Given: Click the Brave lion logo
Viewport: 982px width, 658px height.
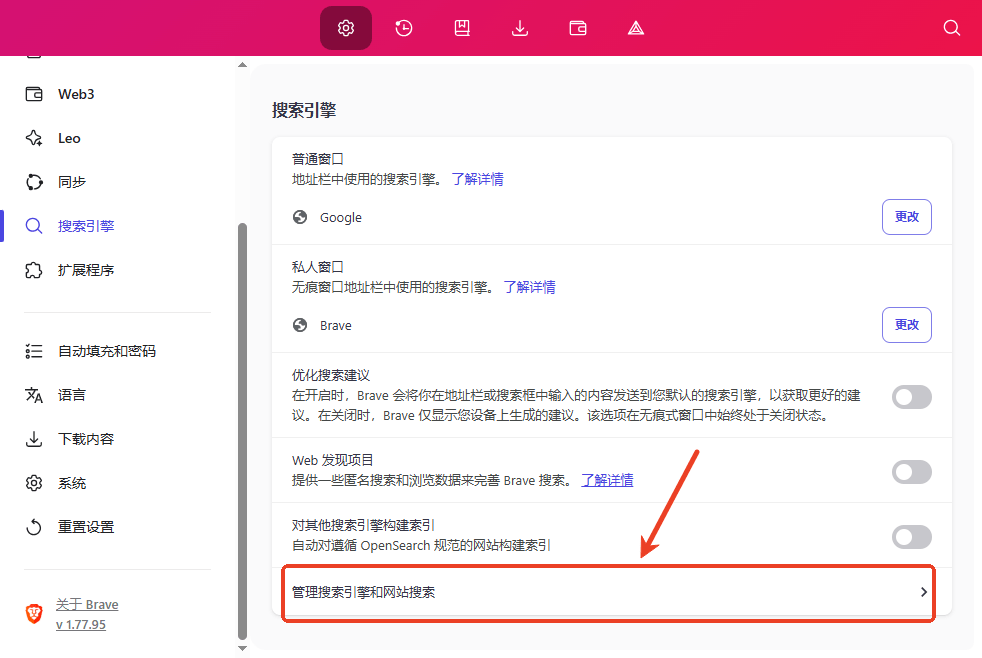Looking at the screenshot, I should click(x=34, y=614).
